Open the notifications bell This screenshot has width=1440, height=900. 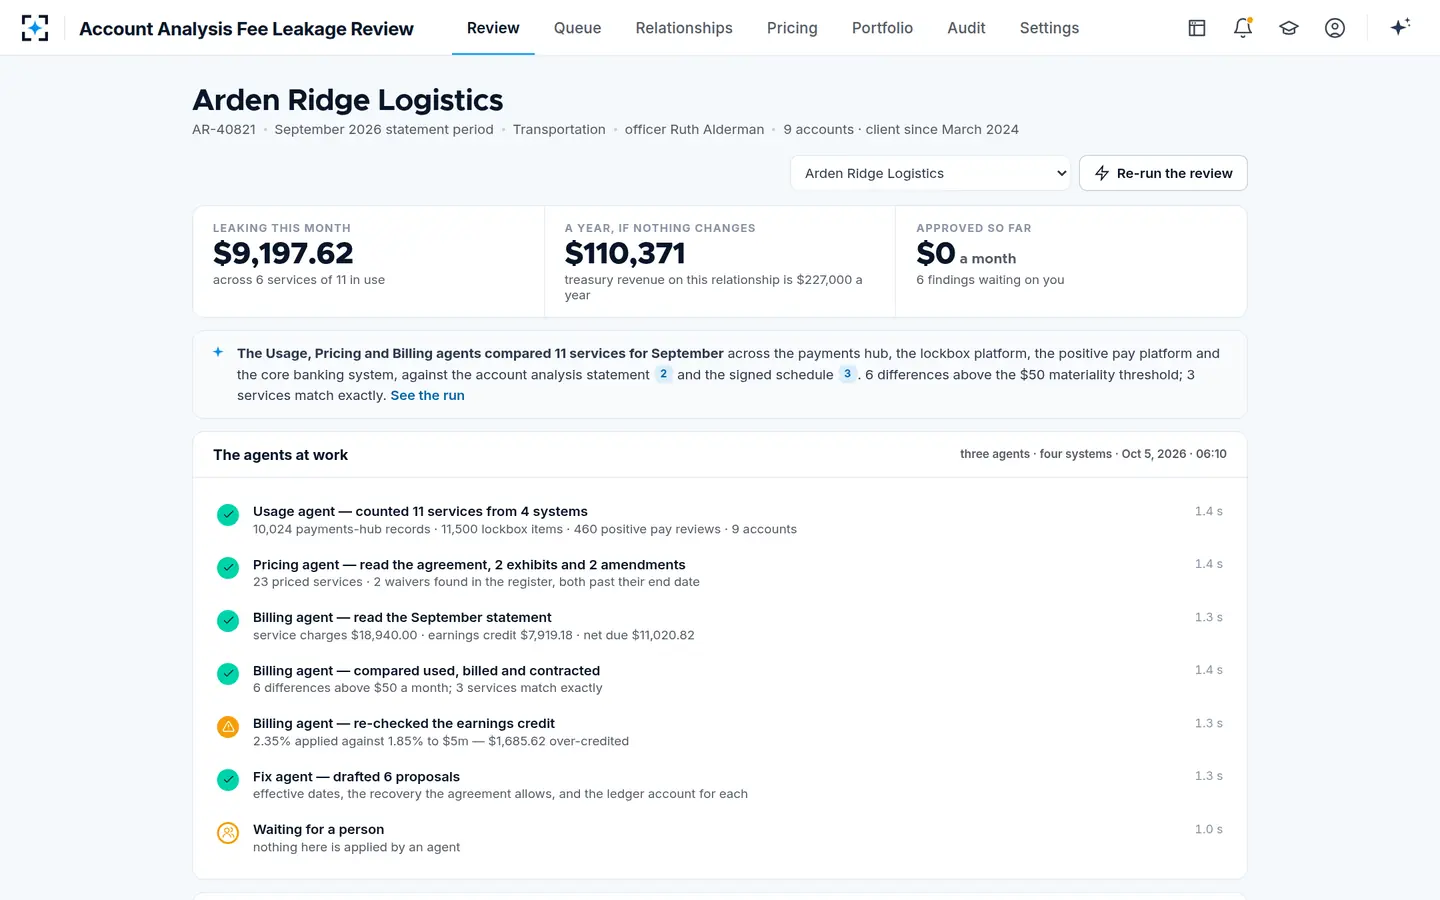pos(1243,28)
